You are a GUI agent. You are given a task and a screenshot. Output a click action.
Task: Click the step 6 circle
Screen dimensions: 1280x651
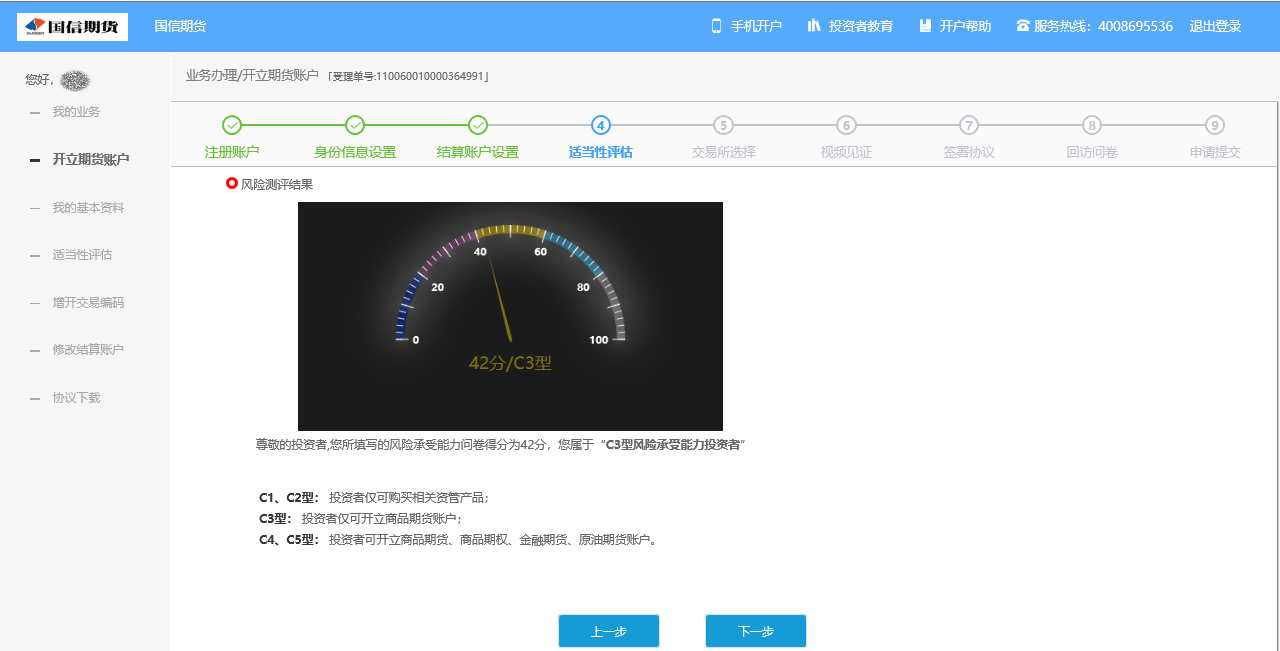846,125
